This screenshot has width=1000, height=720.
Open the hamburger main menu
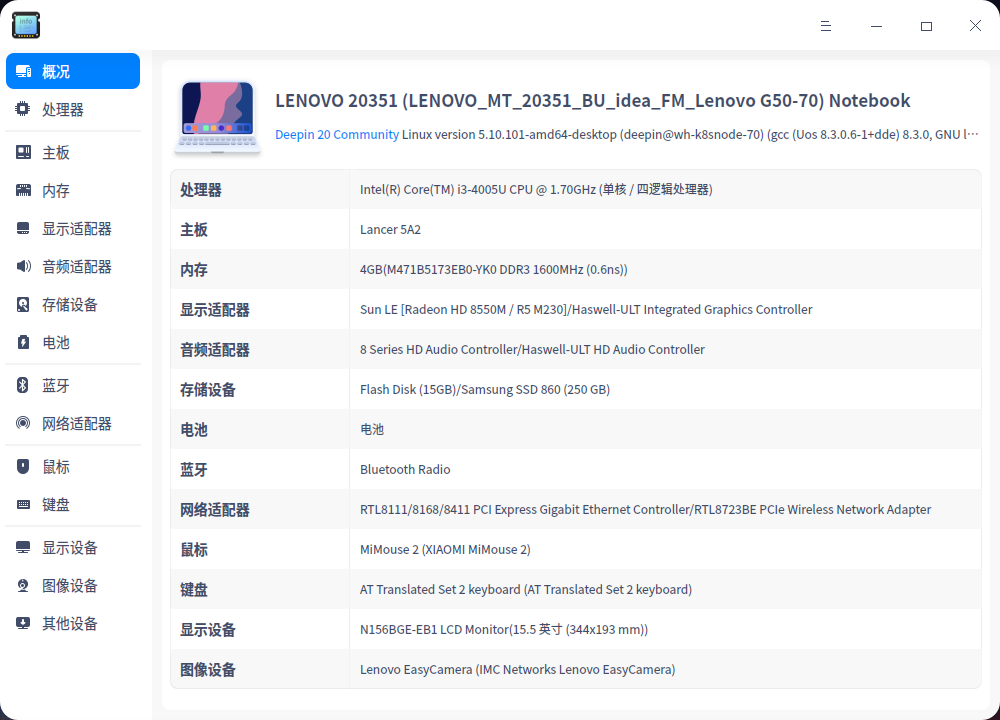(x=826, y=26)
